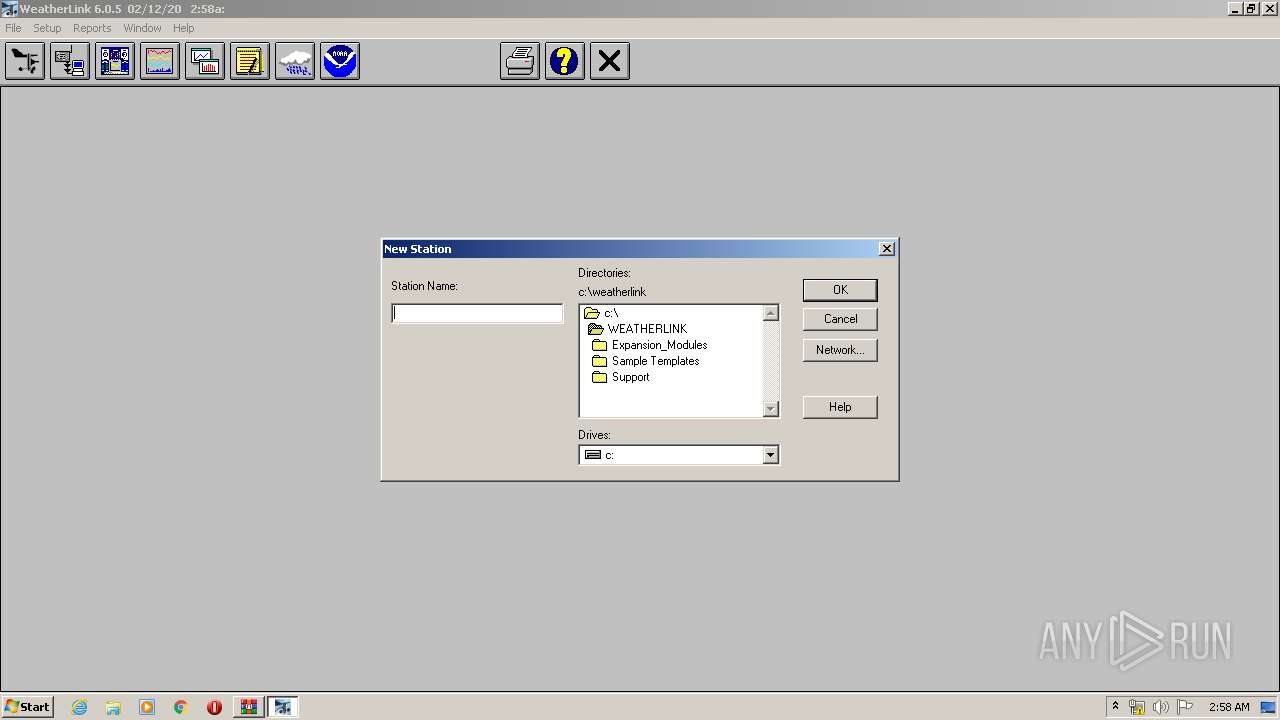The height and width of the screenshot is (720, 1280).
Task: Launch Google Chrome from taskbar
Action: tap(181, 707)
